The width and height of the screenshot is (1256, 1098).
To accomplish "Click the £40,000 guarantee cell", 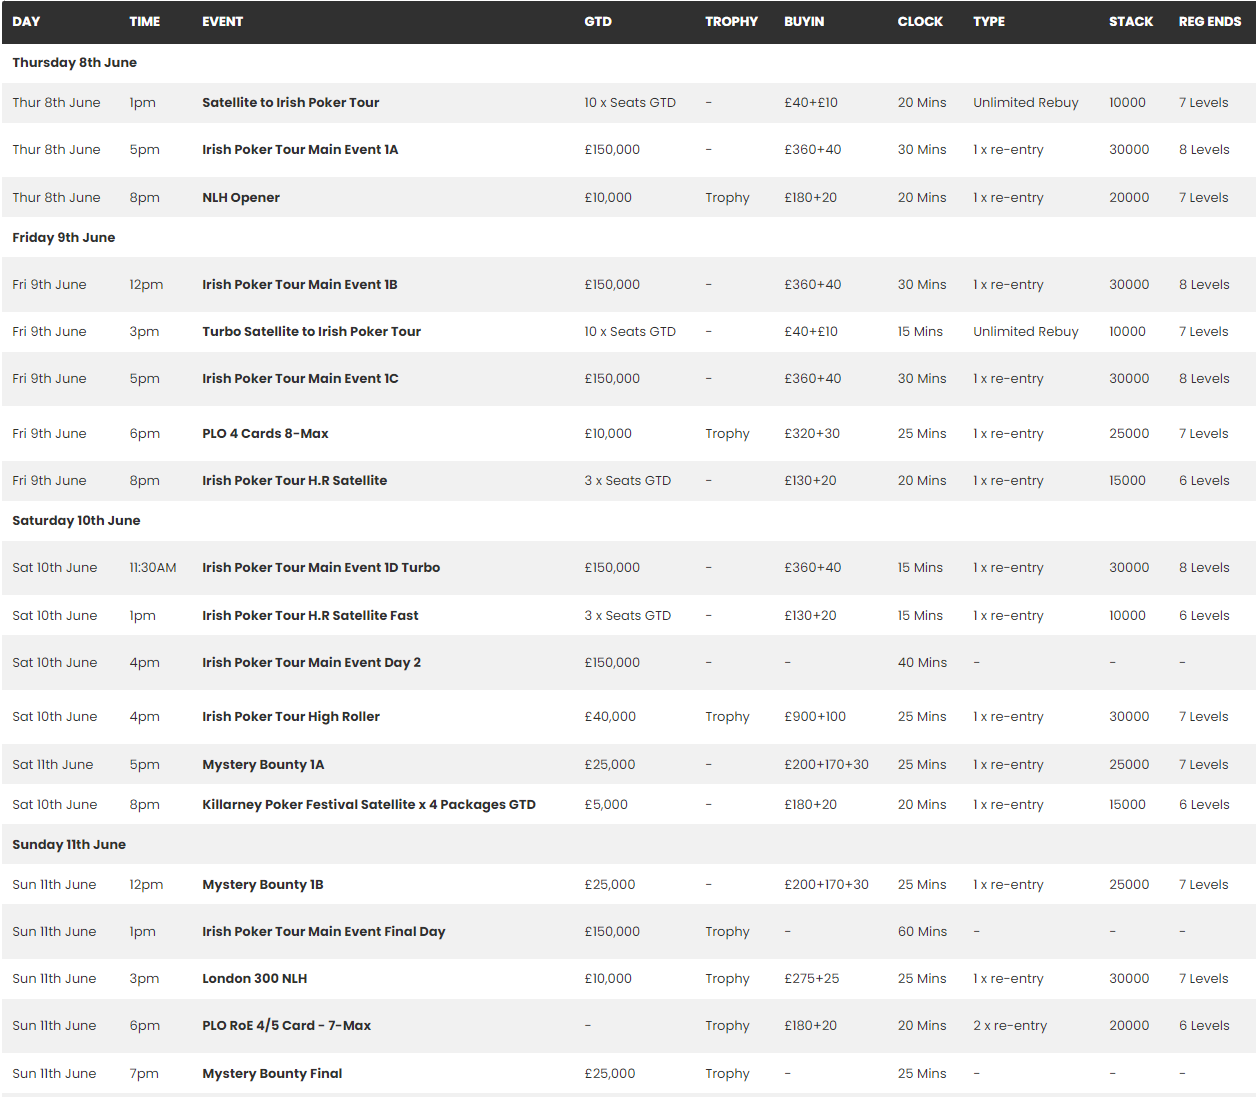I will pyautogui.click(x=610, y=716).
